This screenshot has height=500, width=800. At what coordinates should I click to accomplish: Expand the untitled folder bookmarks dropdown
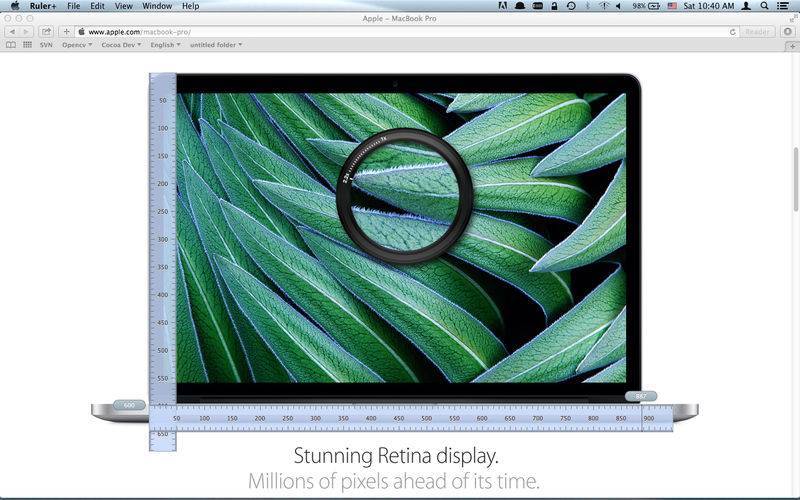point(216,45)
